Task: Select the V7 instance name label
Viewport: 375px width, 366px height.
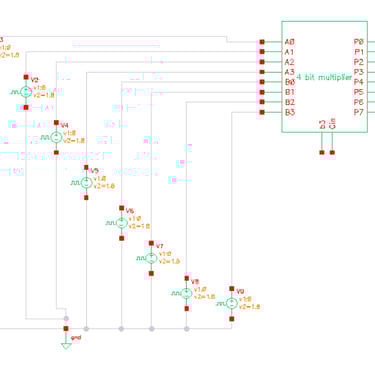Action: tap(160, 246)
